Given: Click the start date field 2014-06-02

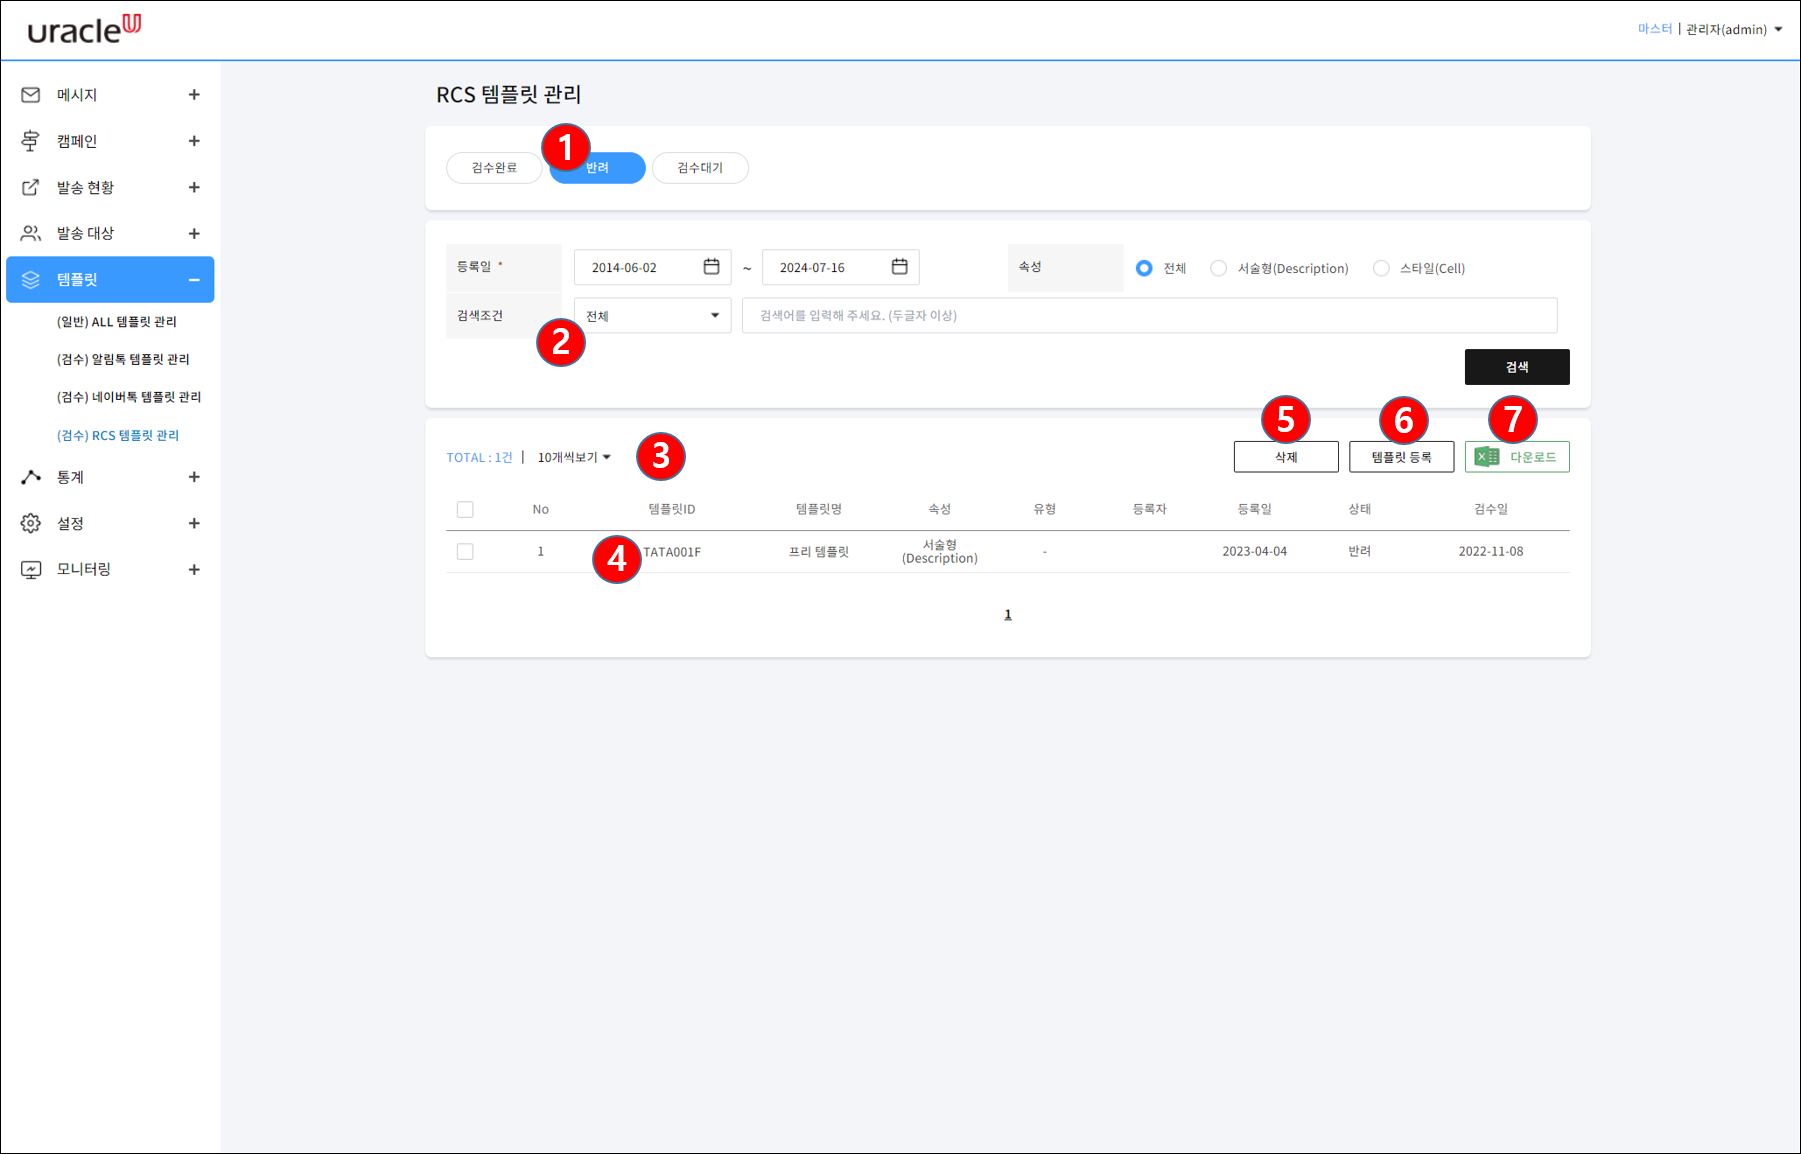Looking at the screenshot, I should (652, 267).
